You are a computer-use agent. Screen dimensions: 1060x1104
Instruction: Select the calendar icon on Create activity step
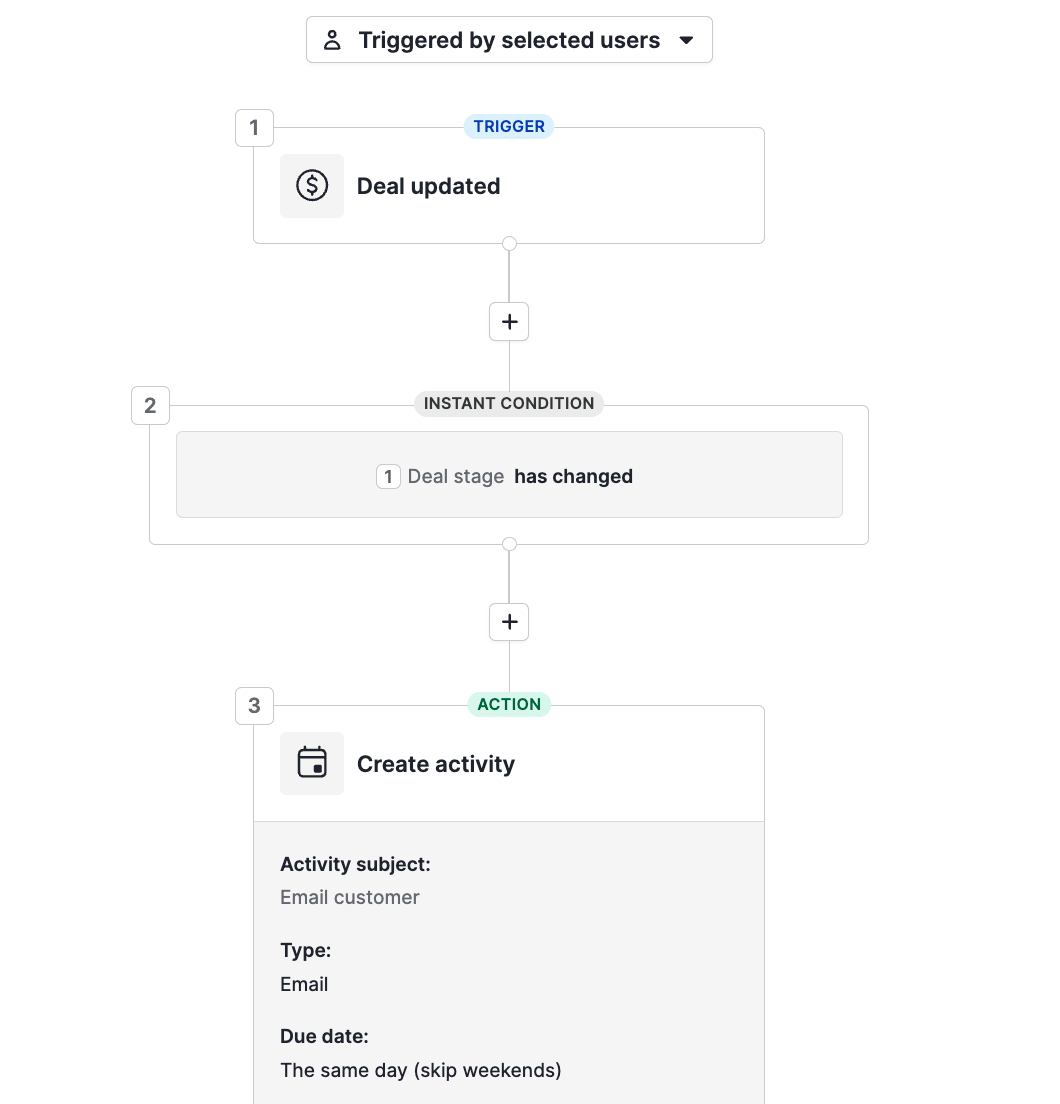(x=311, y=763)
